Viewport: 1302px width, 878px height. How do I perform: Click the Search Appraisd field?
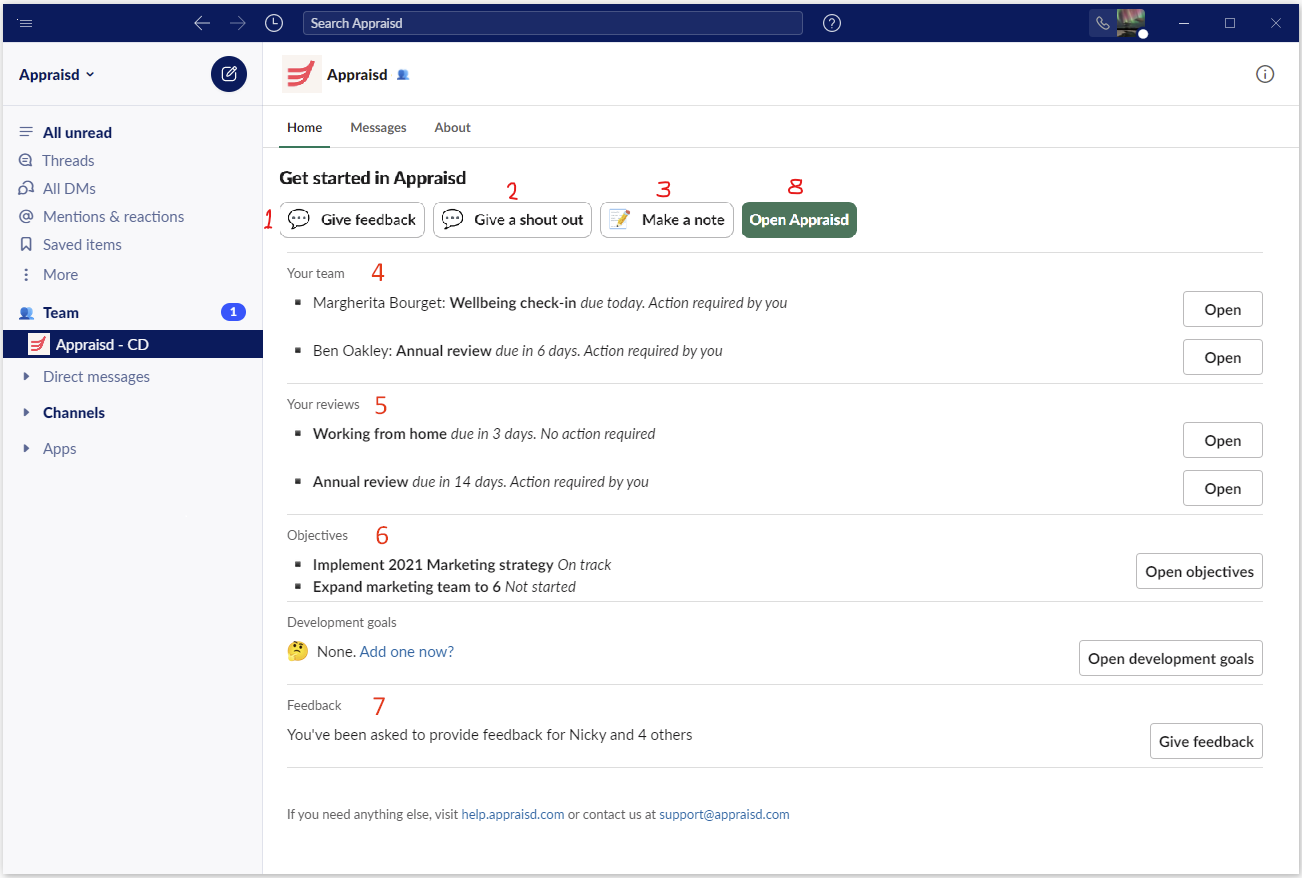[x=553, y=22]
